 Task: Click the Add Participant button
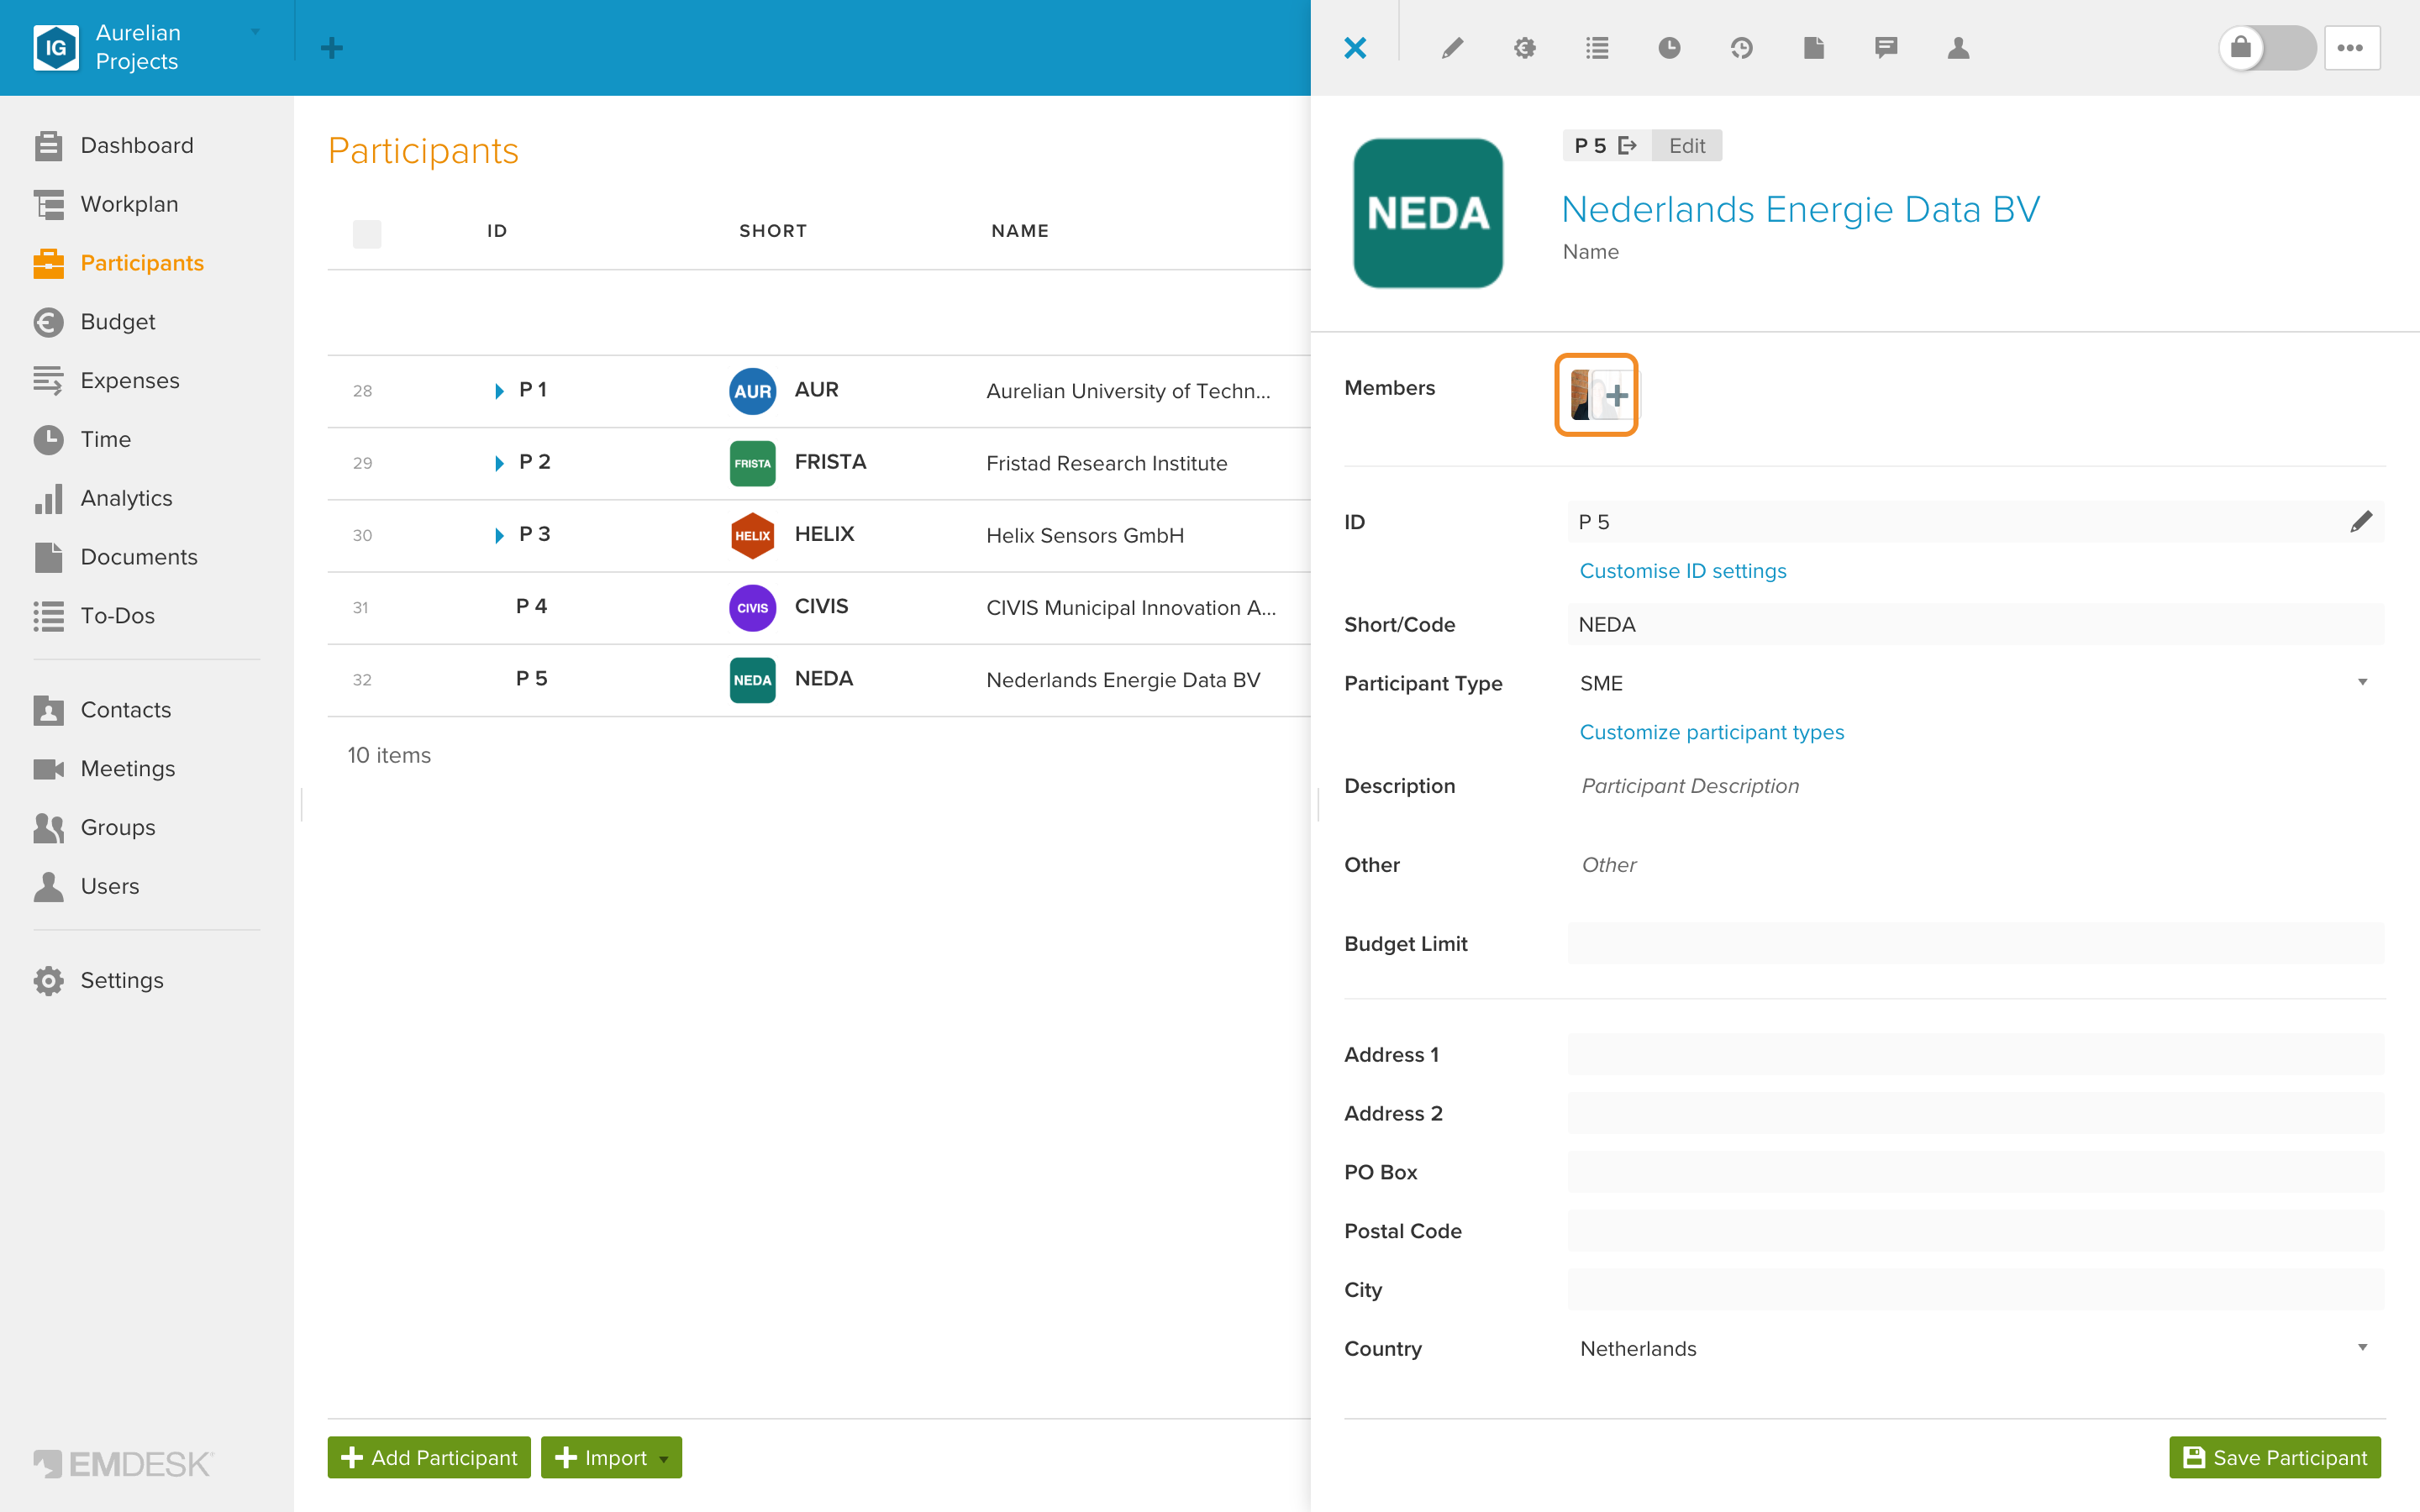point(429,1457)
